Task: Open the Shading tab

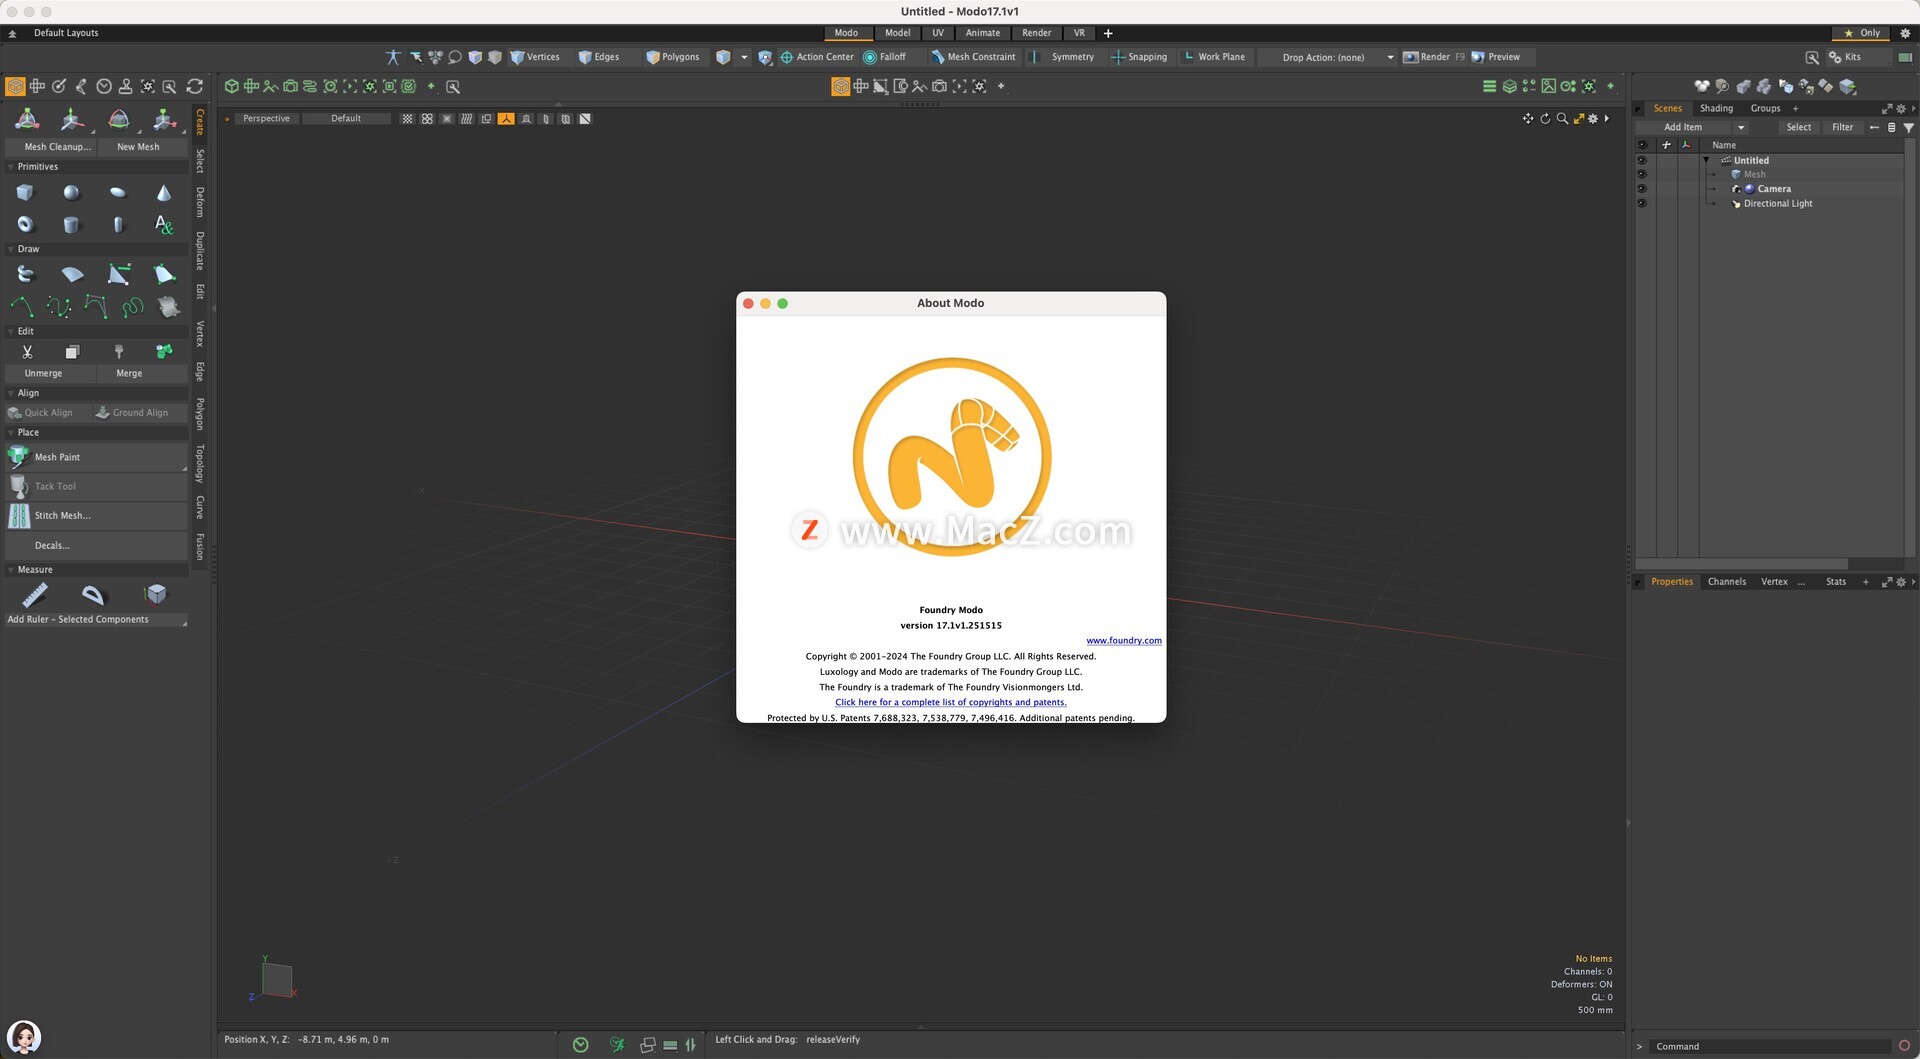Action: [x=1716, y=108]
